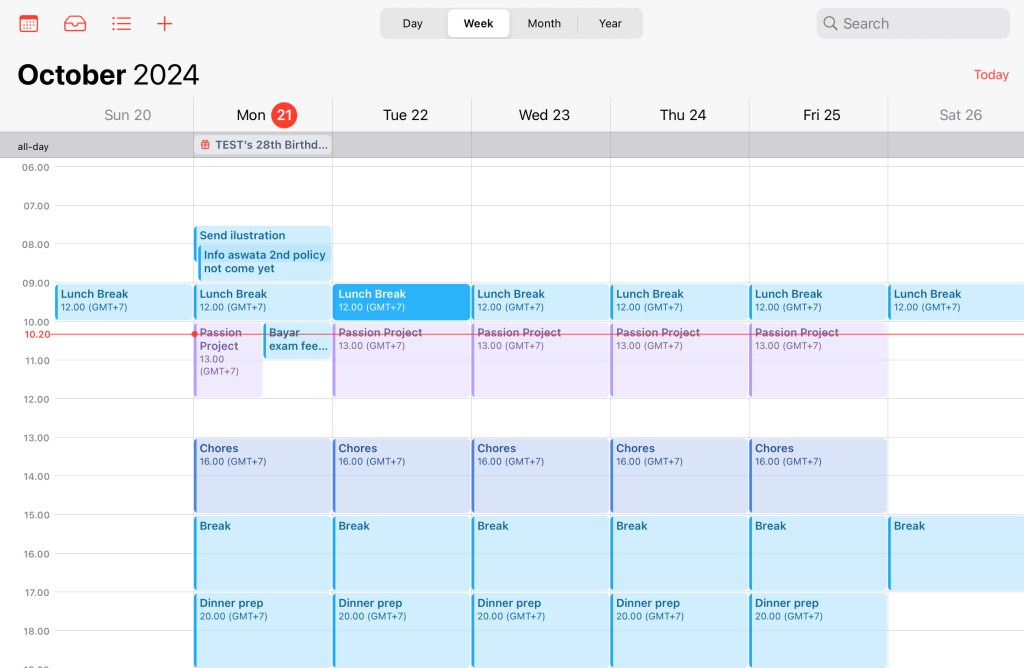Open the Send ilustration event
The width and height of the screenshot is (1024, 668).
[x=260, y=235]
